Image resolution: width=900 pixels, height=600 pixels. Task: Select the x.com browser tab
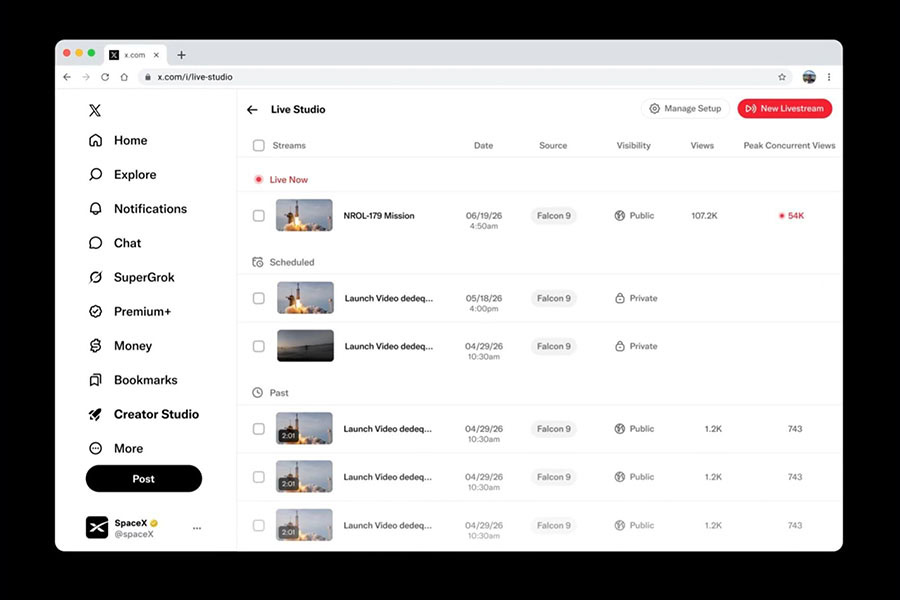(135, 55)
